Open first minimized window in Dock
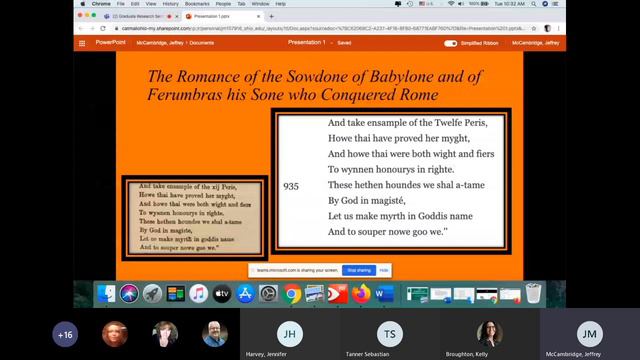640x360 pixels. click(418, 295)
